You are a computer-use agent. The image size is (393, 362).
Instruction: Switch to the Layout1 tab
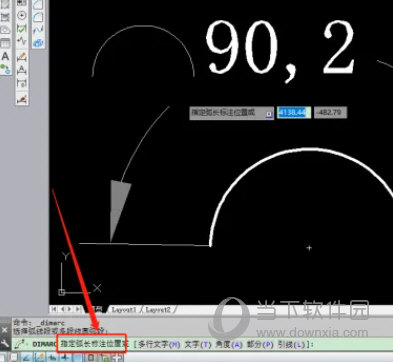[x=124, y=310]
